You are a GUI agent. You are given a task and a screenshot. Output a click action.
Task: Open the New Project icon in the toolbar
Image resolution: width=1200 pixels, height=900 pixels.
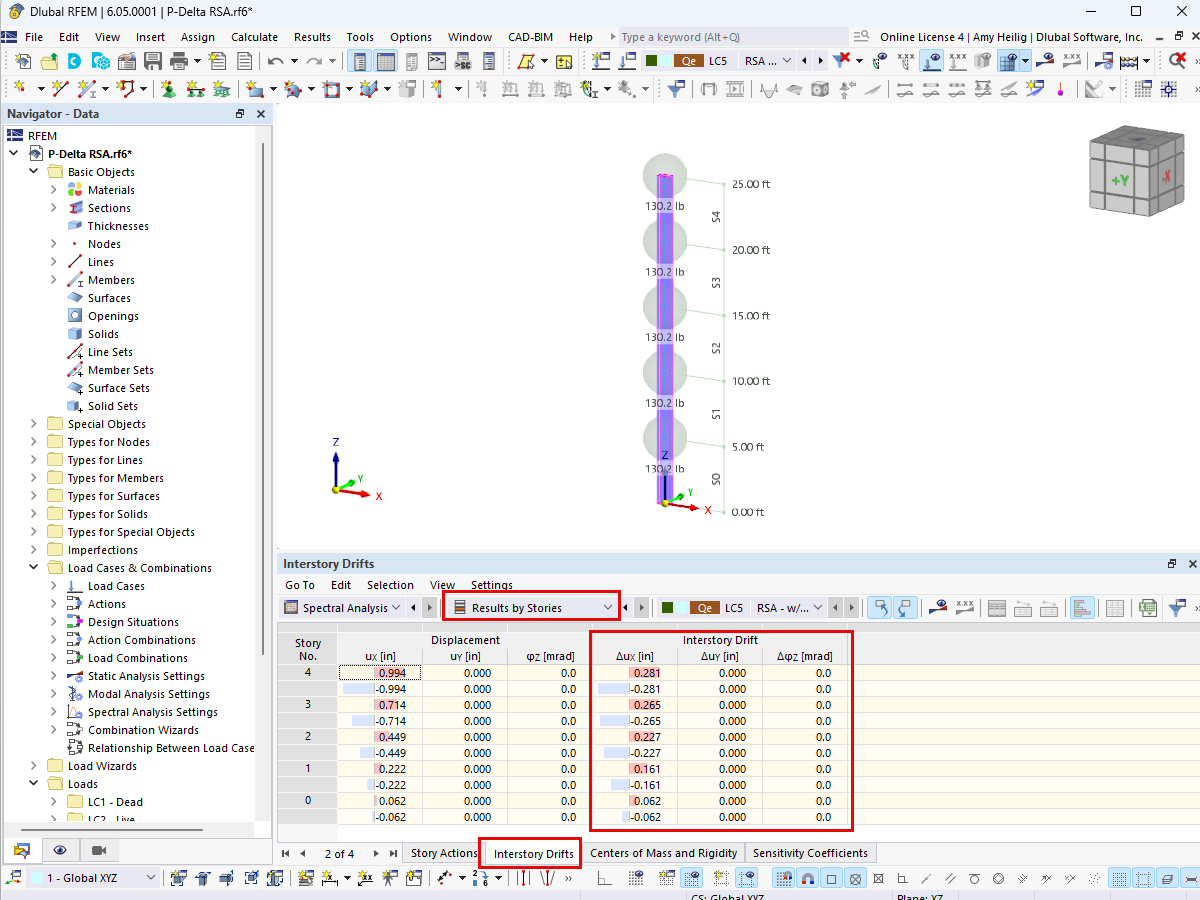coord(23,61)
